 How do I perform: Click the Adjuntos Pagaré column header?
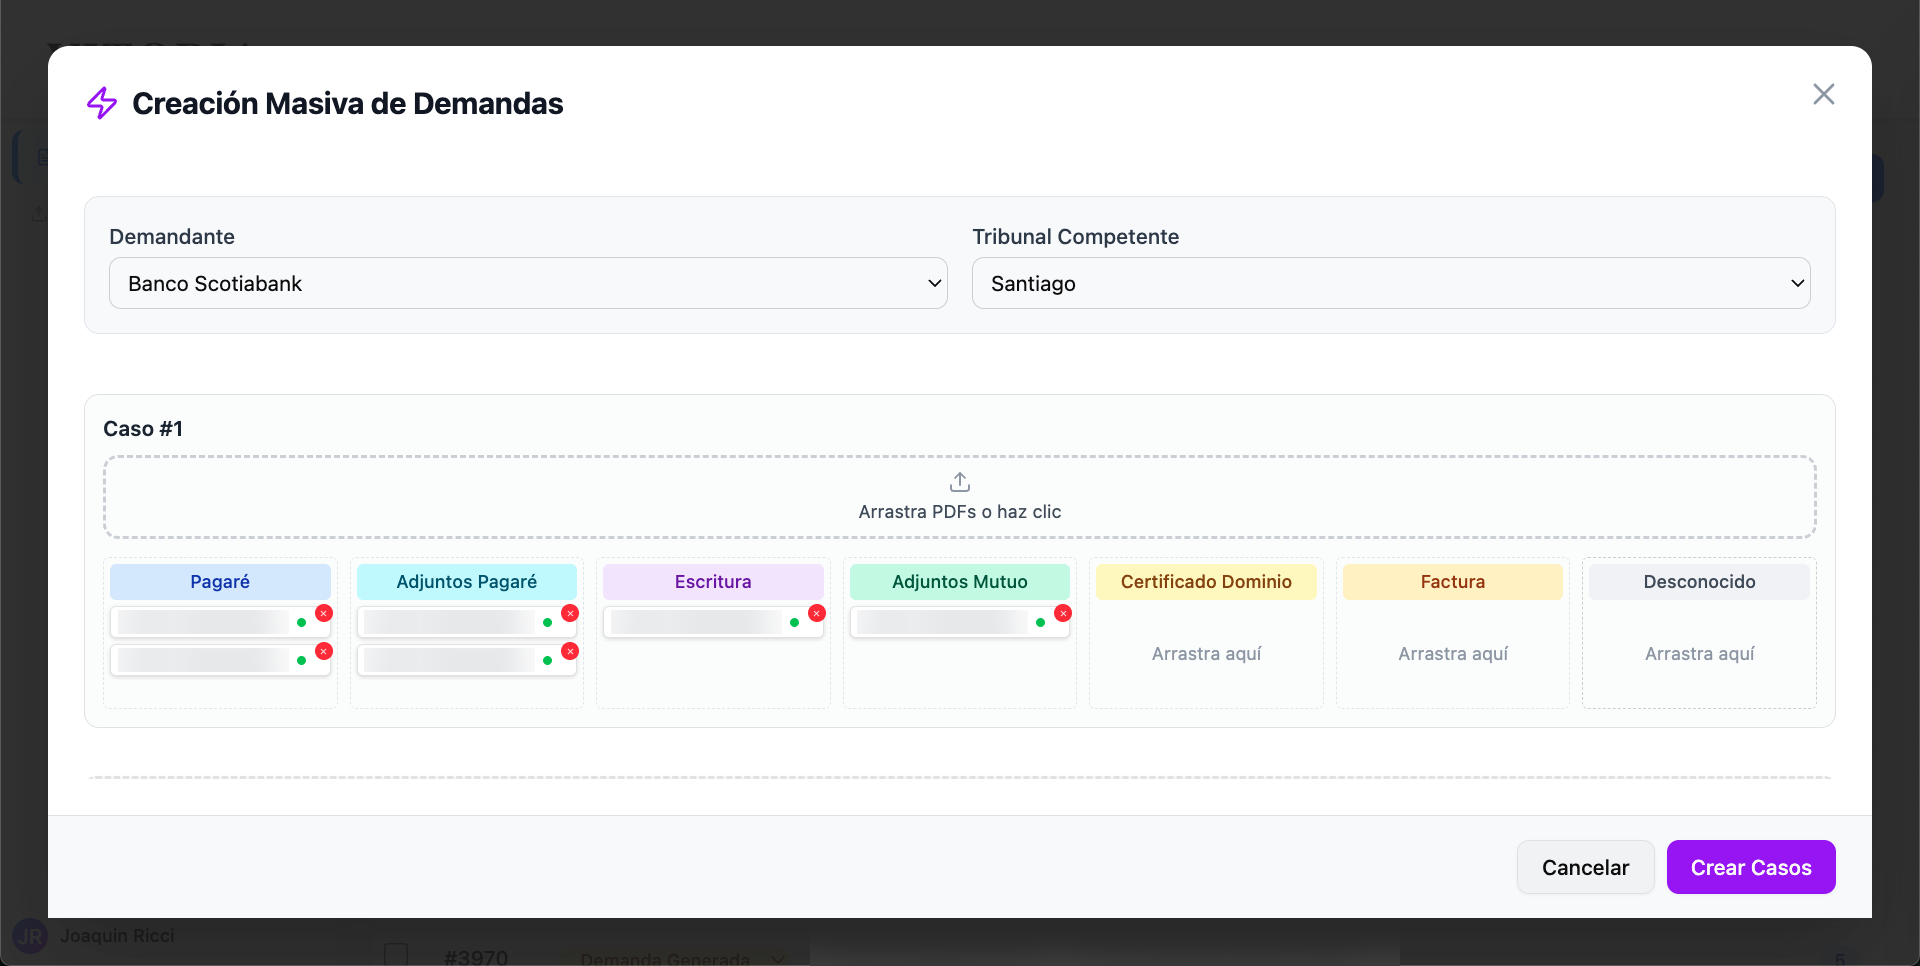(x=467, y=582)
